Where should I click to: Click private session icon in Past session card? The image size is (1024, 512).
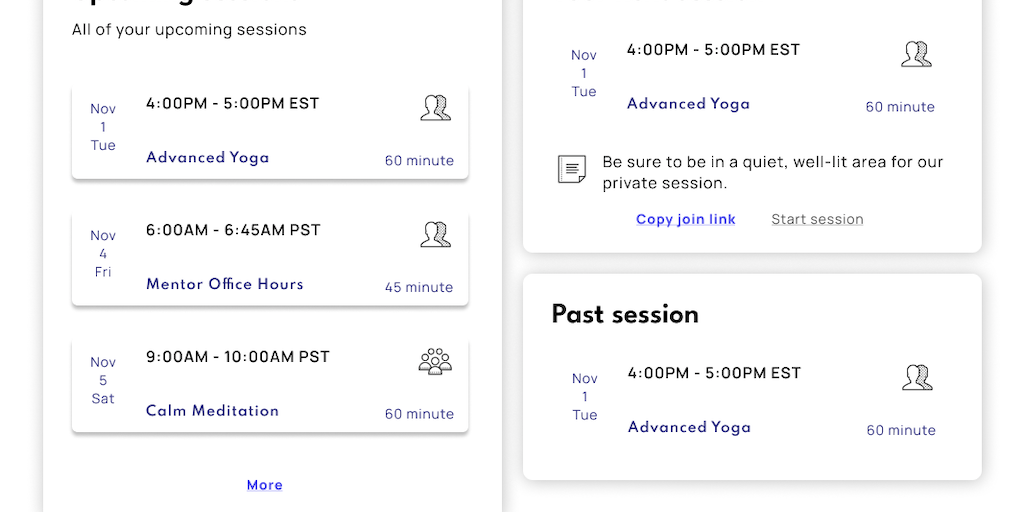click(917, 378)
